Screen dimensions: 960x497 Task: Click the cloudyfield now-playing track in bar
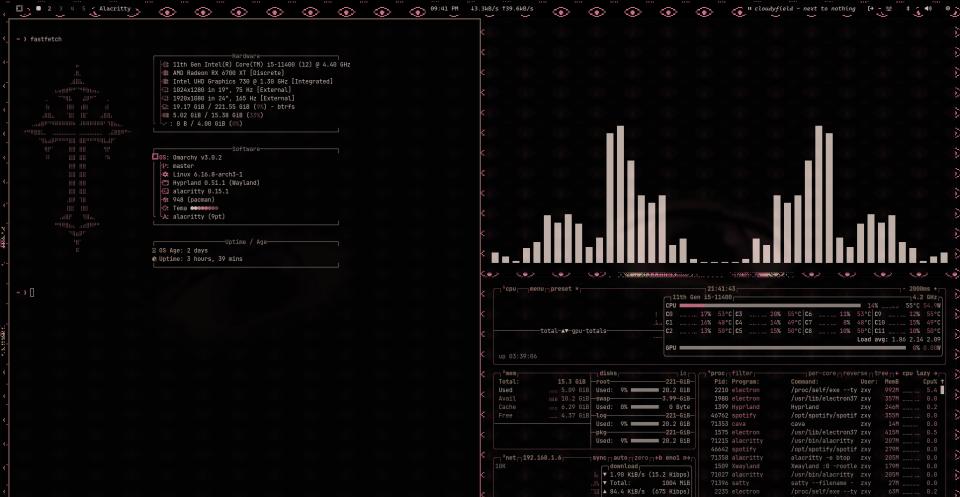(804, 9)
